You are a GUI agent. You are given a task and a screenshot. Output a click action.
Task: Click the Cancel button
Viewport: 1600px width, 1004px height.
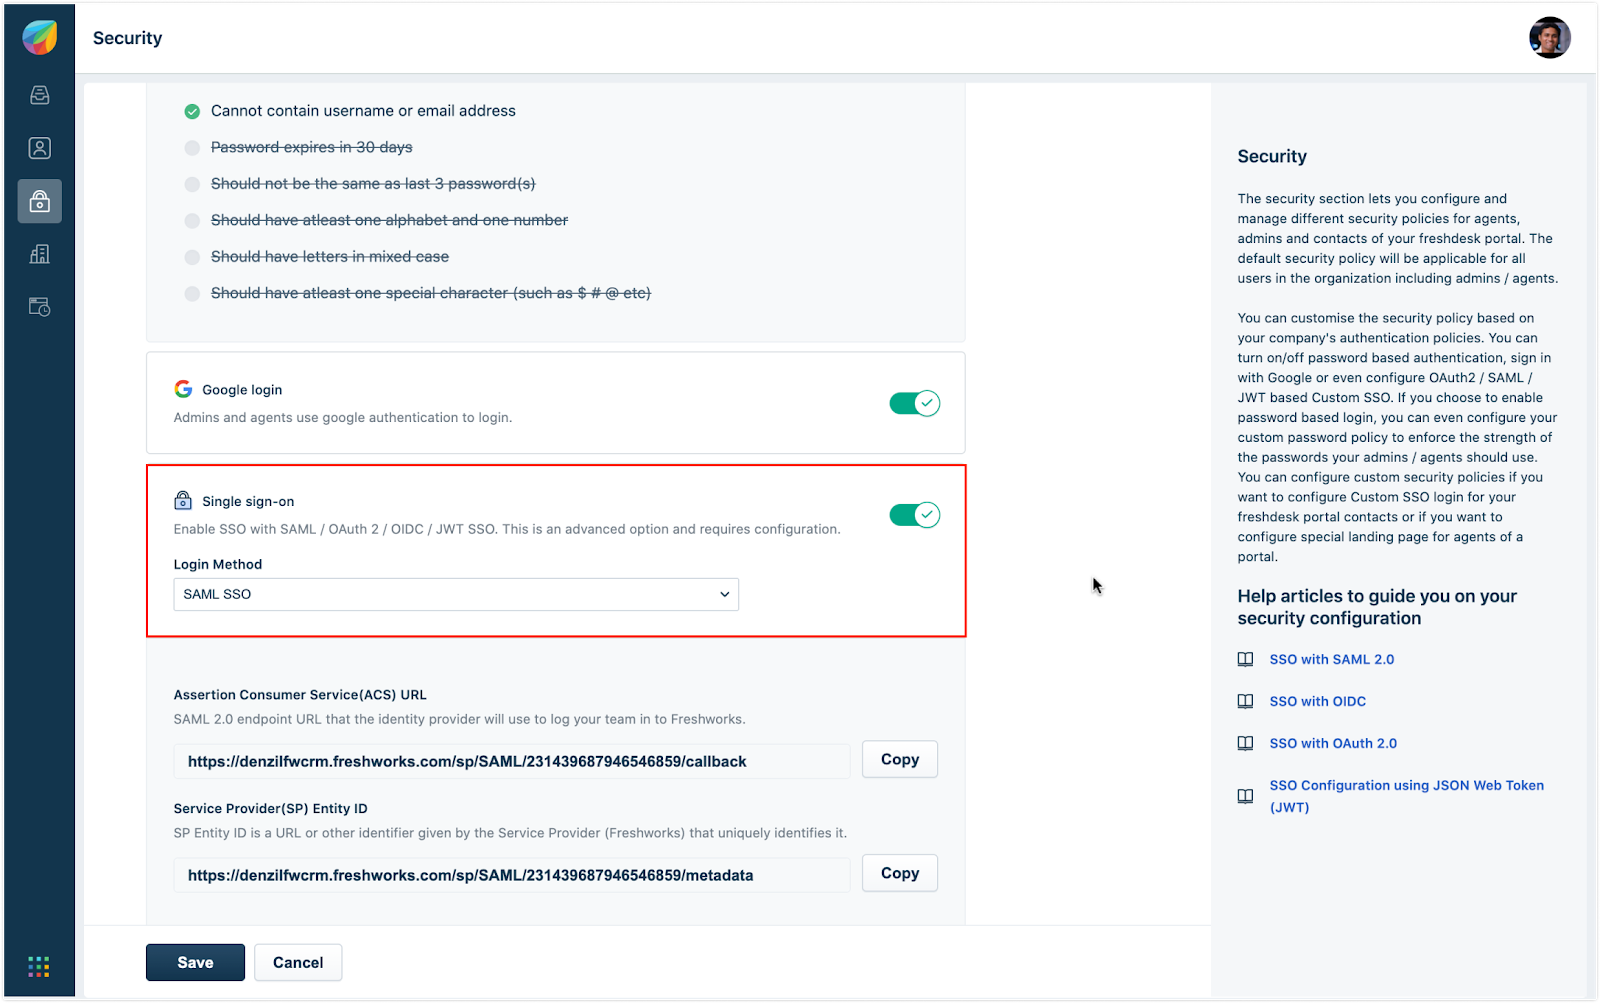pyautogui.click(x=298, y=962)
